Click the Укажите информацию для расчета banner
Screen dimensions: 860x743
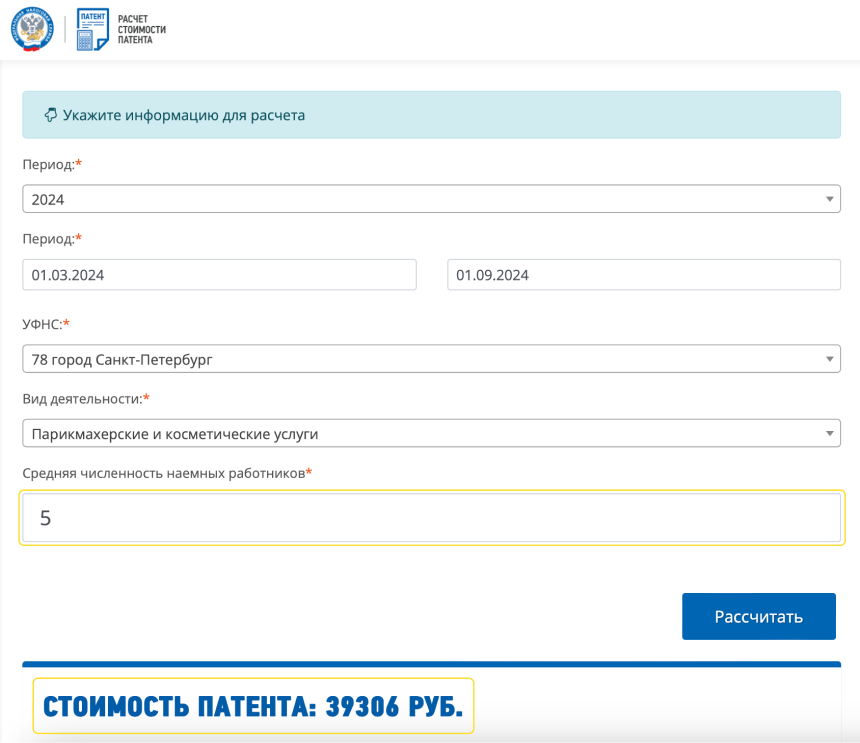coord(430,114)
